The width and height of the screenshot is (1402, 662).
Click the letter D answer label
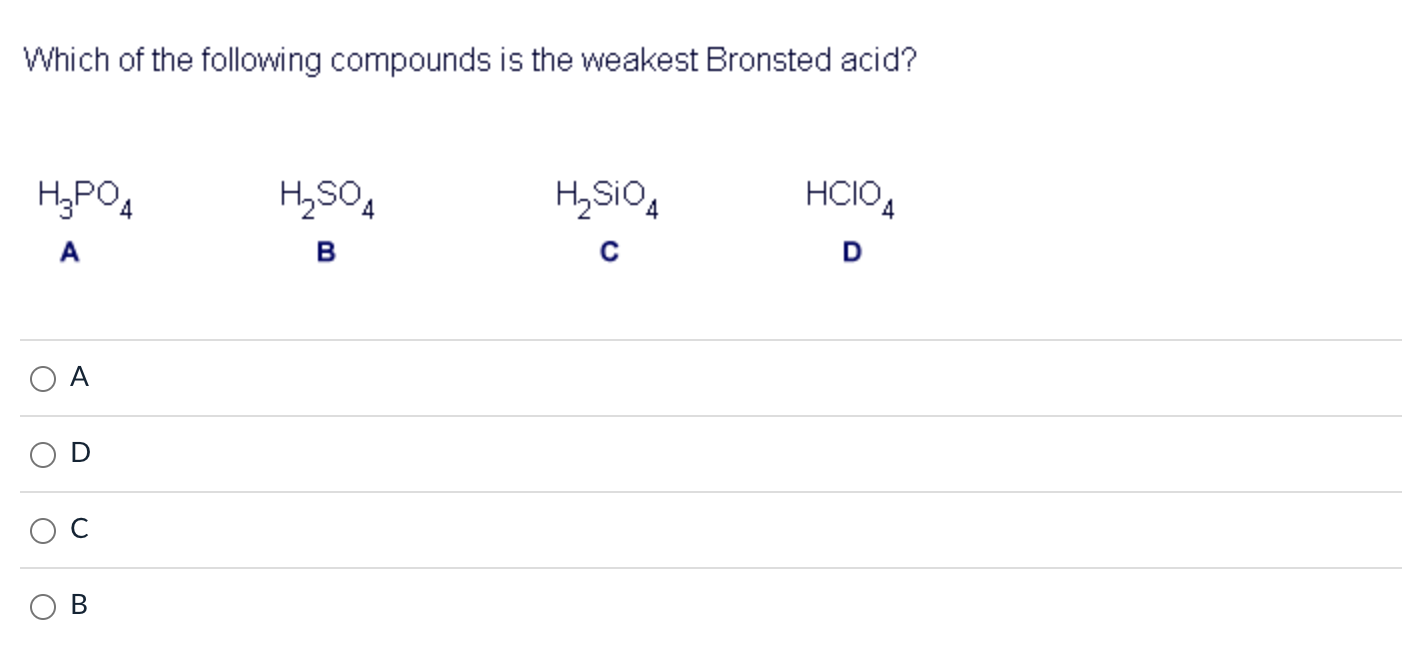coord(80,453)
